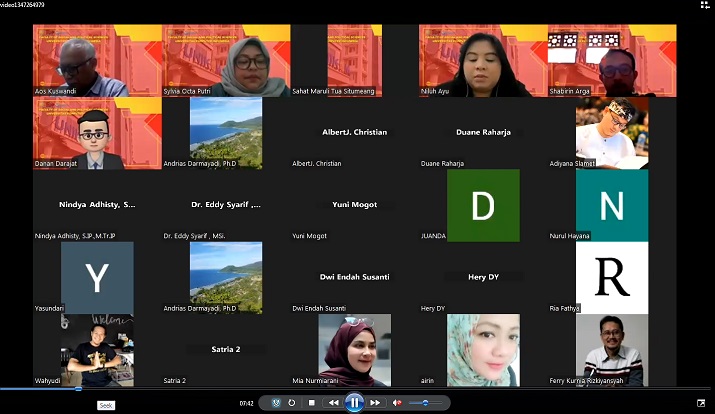Viewport: 715px width, 414px height.
Task: Click the green D avatar for JUANDA
Action: coord(483,205)
